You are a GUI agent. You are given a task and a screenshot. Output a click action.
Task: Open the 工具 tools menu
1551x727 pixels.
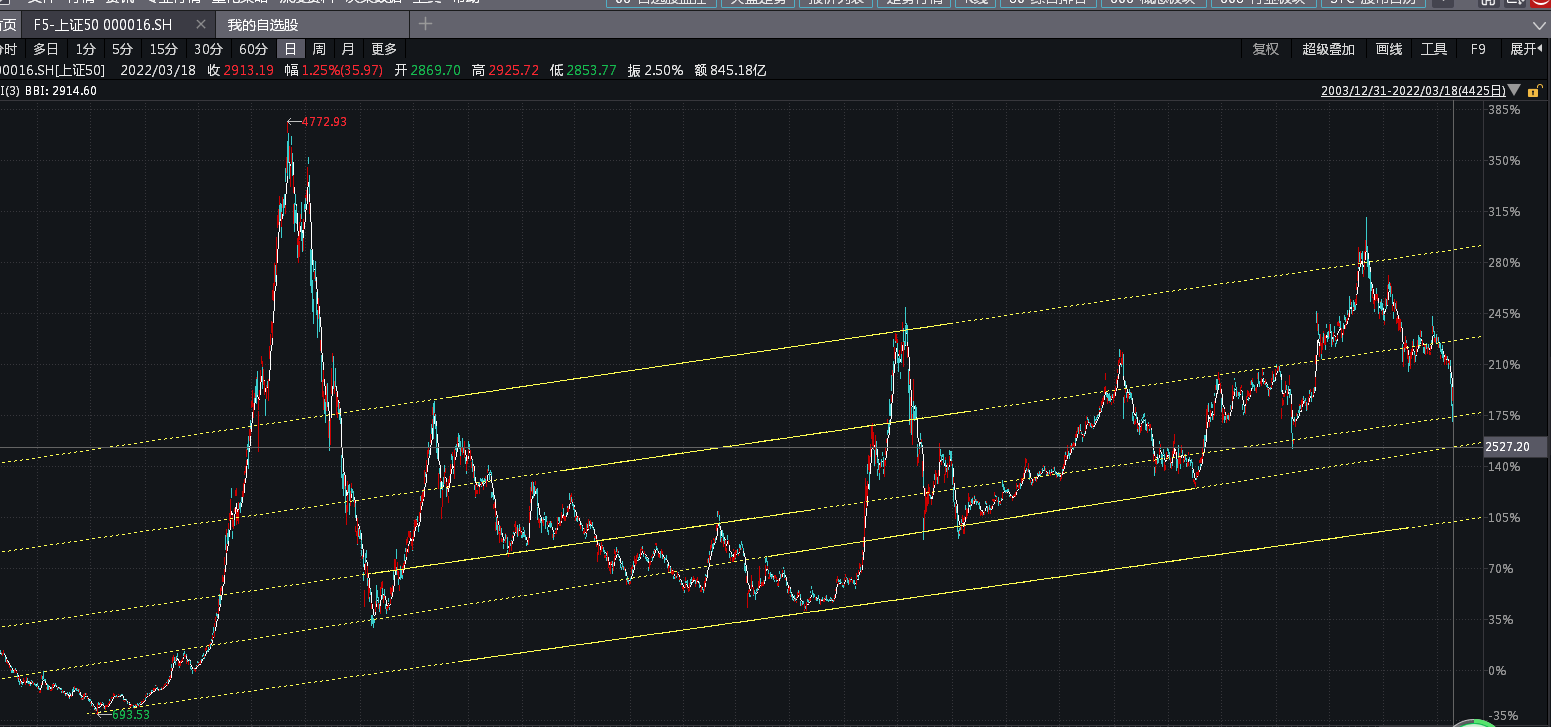pos(1434,49)
